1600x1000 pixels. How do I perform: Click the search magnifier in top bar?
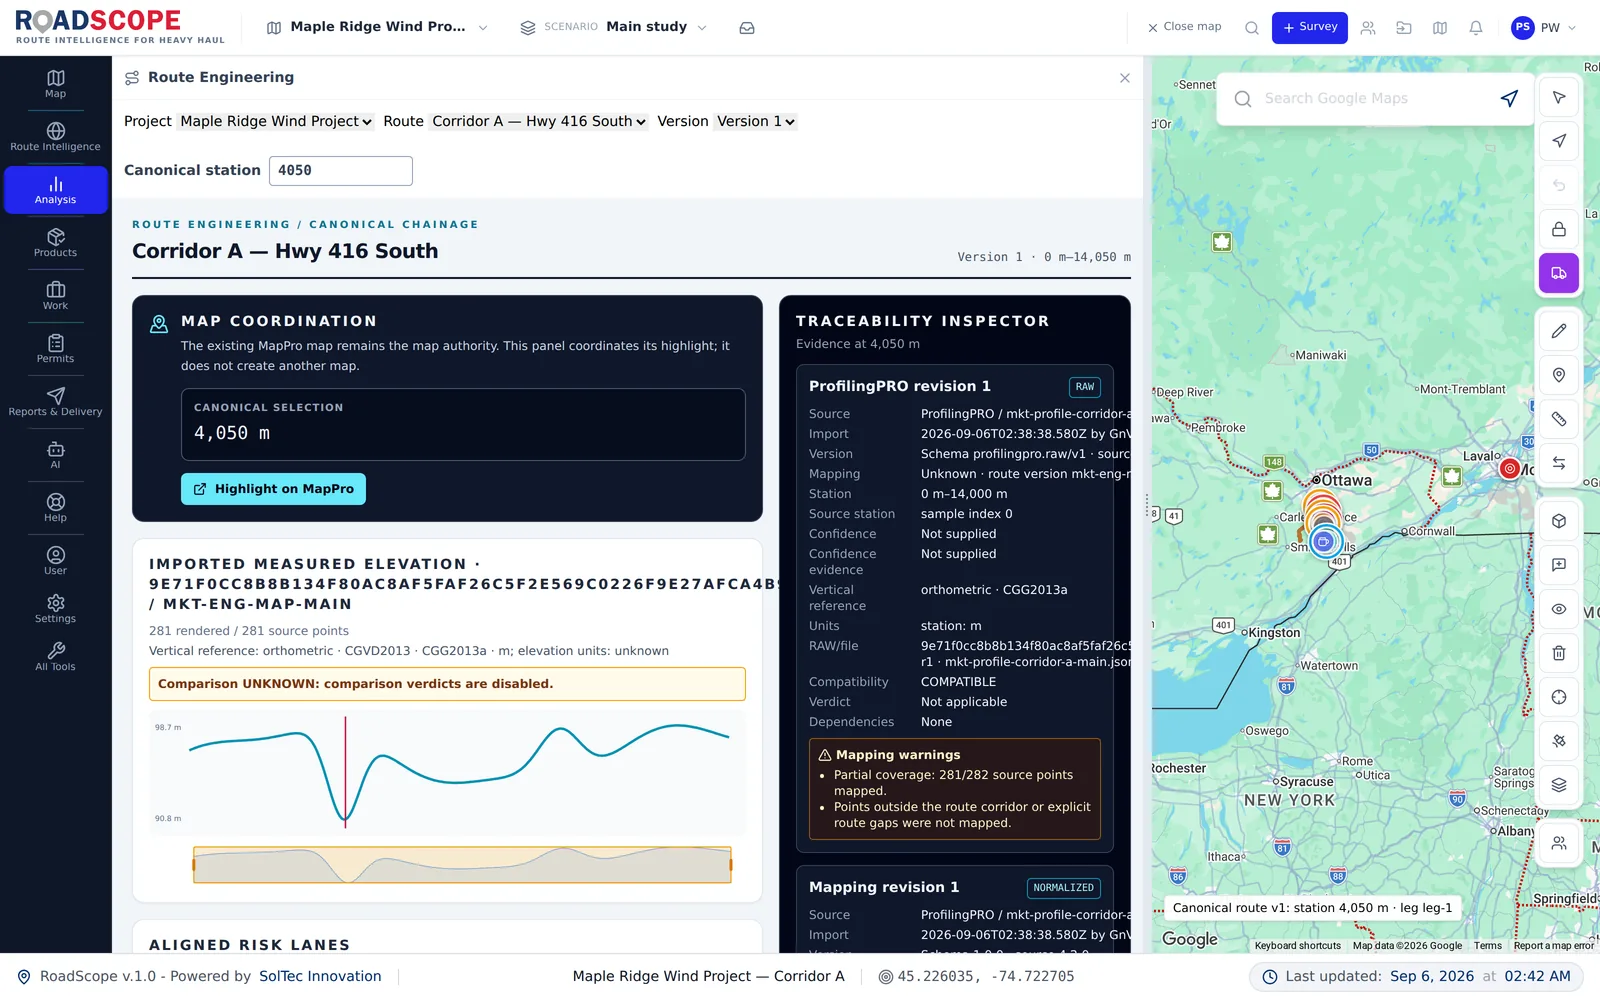1251,28
